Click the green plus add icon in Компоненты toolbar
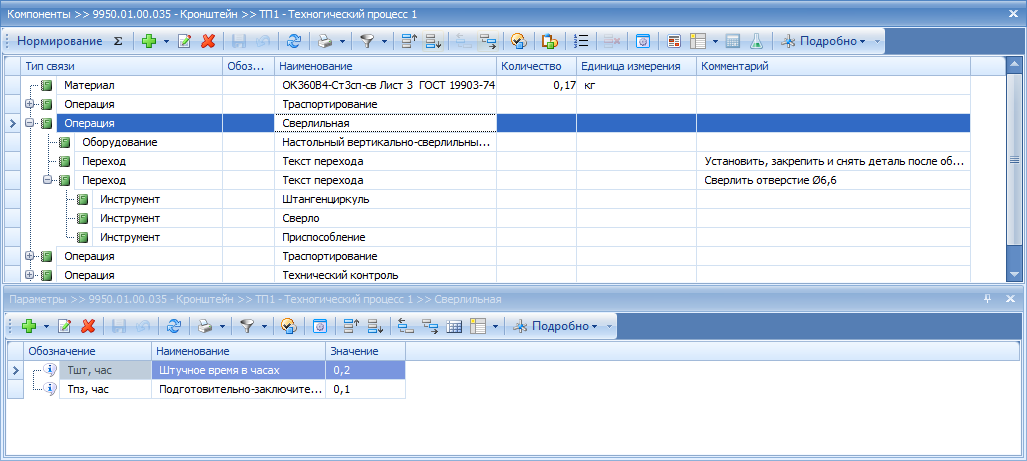The height and width of the screenshot is (461, 1027). (x=149, y=41)
